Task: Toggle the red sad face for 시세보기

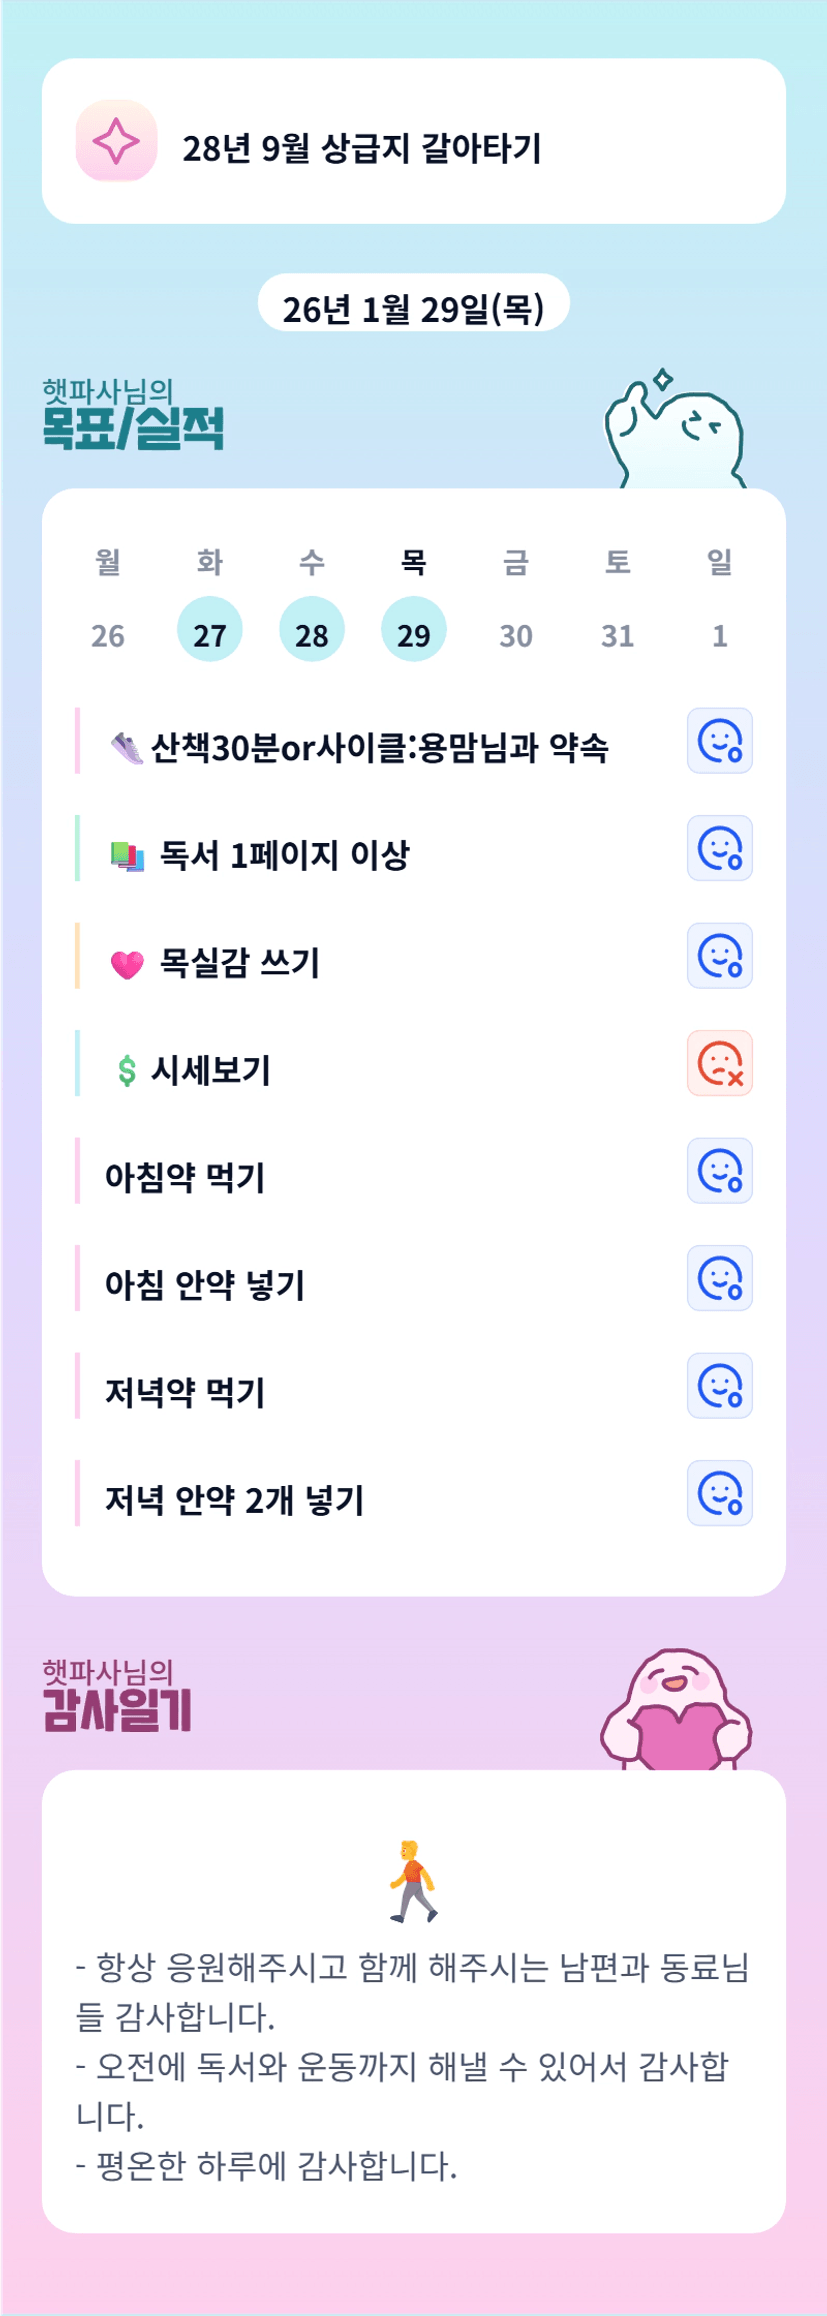Action: tap(719, 1063)
